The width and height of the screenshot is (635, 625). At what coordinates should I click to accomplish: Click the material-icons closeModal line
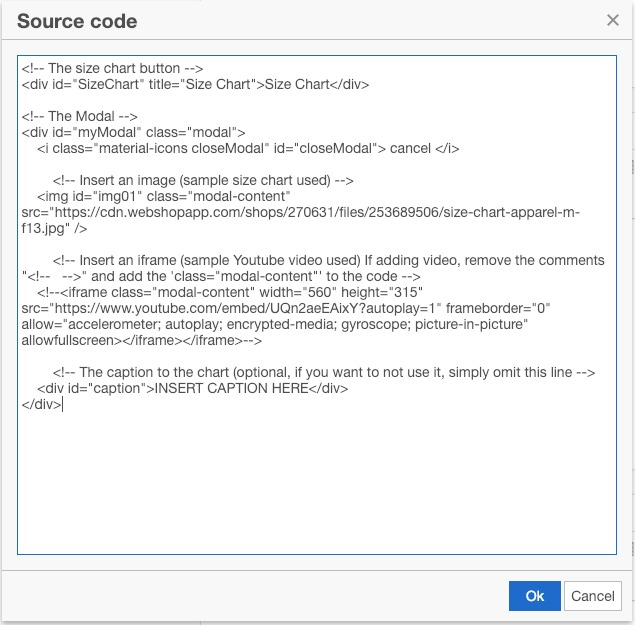tap(248, 148)
